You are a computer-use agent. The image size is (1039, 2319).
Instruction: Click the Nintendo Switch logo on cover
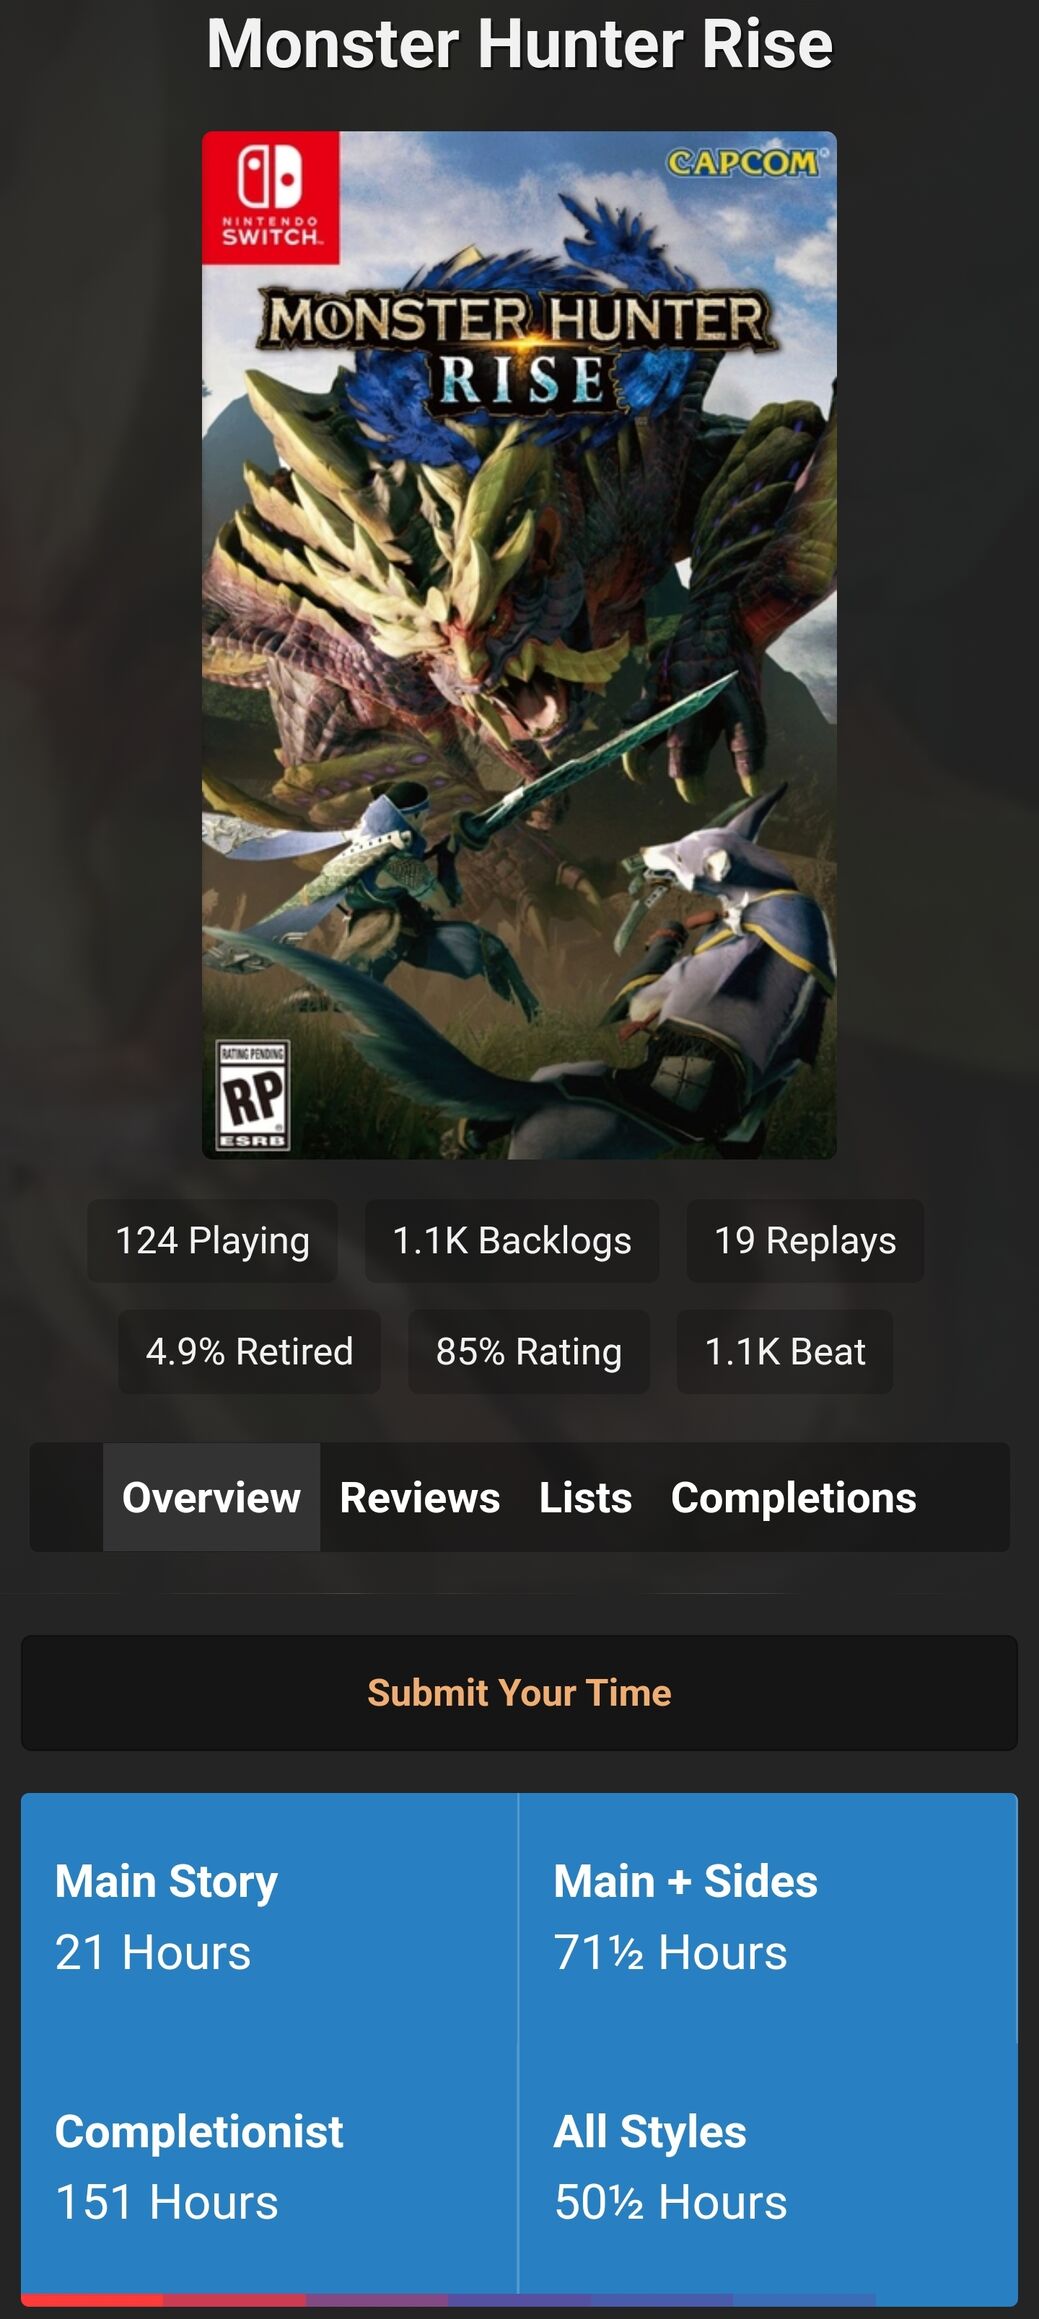click(x=271, y=198)
